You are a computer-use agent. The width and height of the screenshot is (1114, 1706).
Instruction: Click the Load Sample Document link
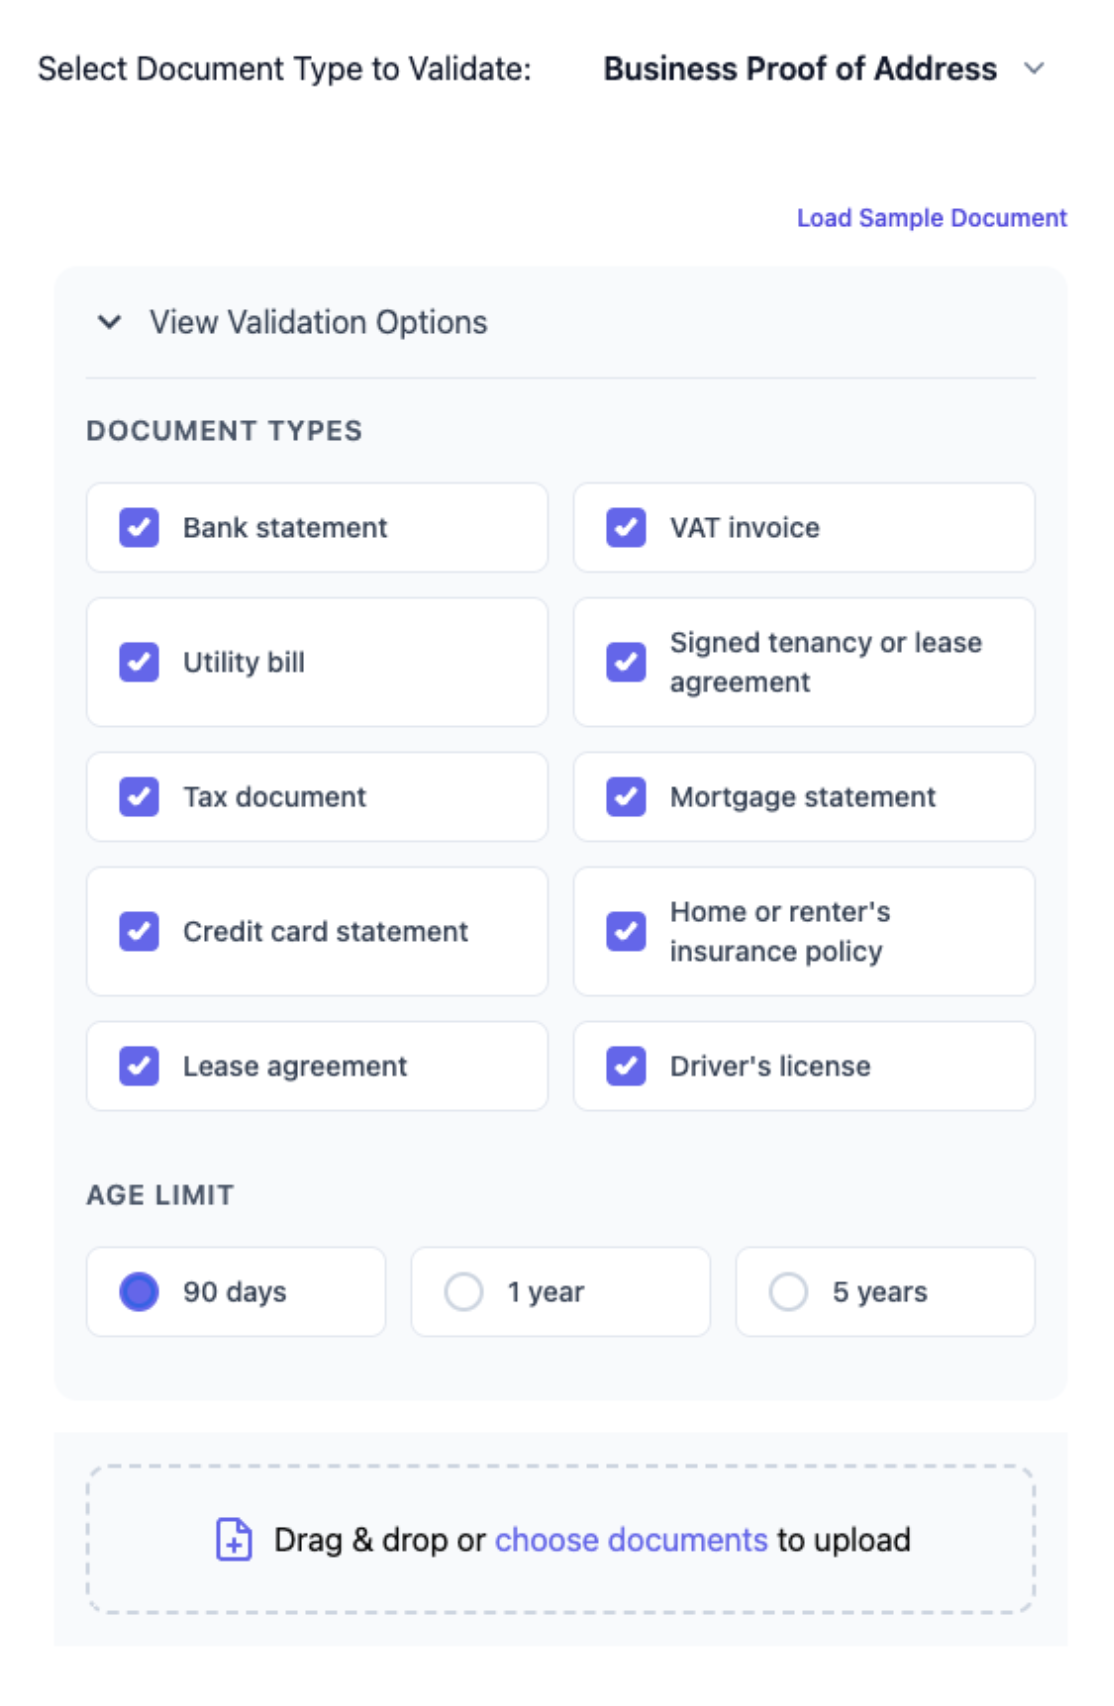[932, 218]
